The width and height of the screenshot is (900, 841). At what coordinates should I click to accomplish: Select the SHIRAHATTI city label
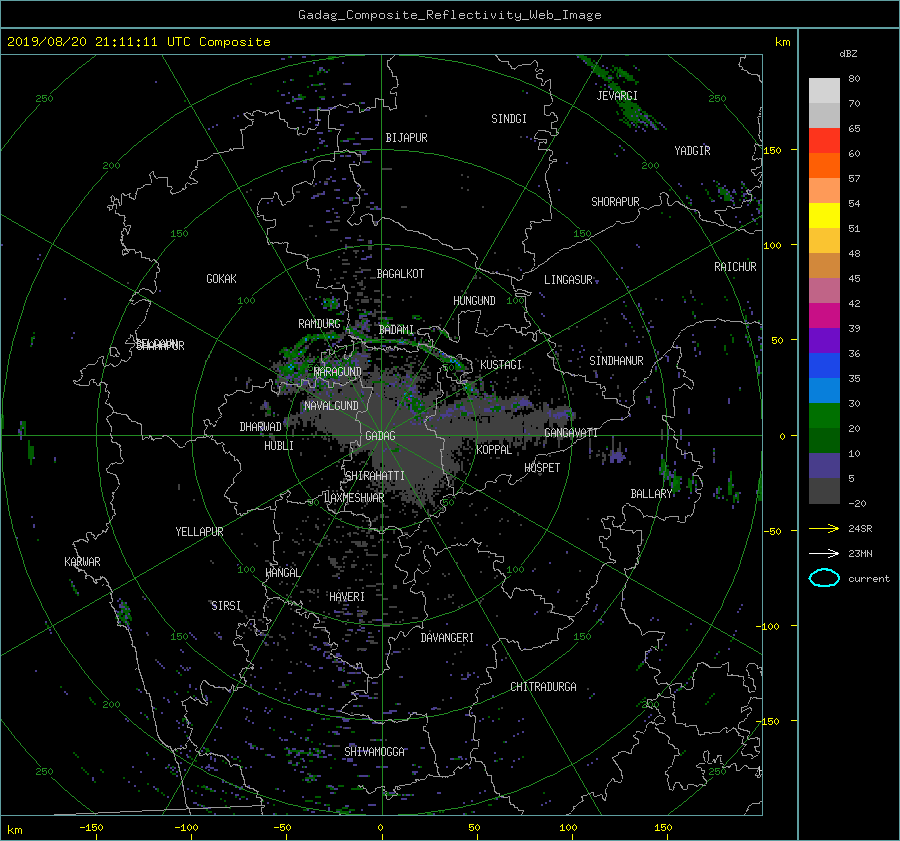[x=375, y=476]
